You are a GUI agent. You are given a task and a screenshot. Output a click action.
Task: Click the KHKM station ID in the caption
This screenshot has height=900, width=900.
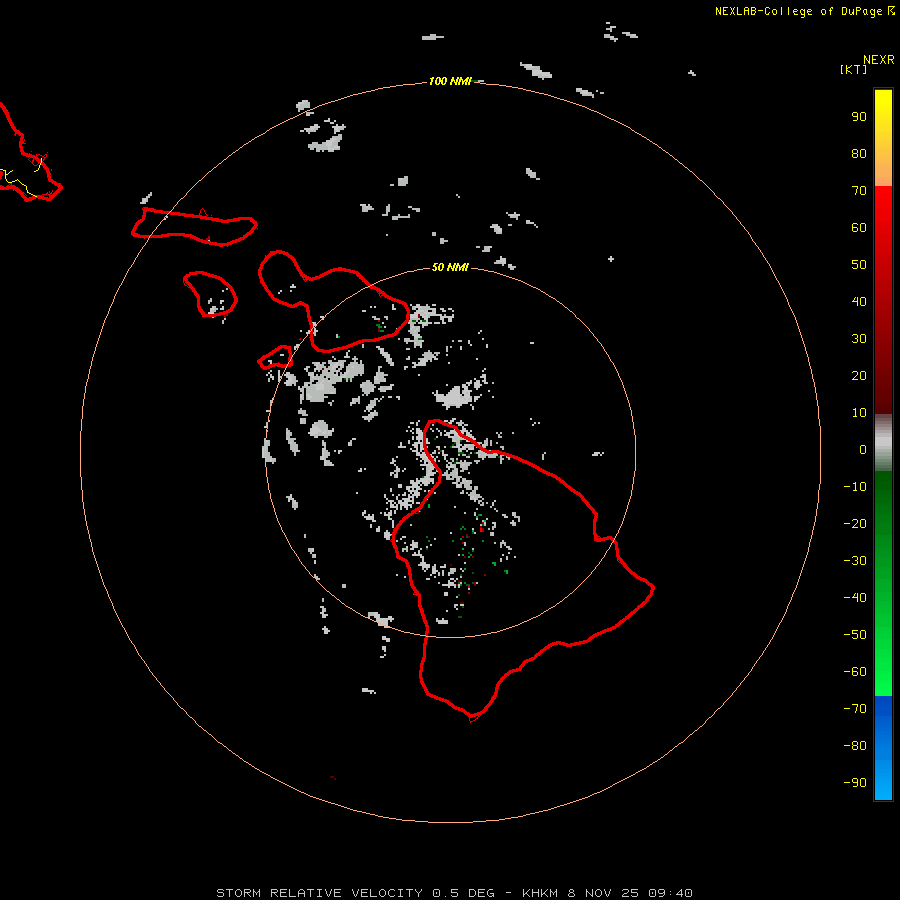pyautogui.click(x=540, y=893)
